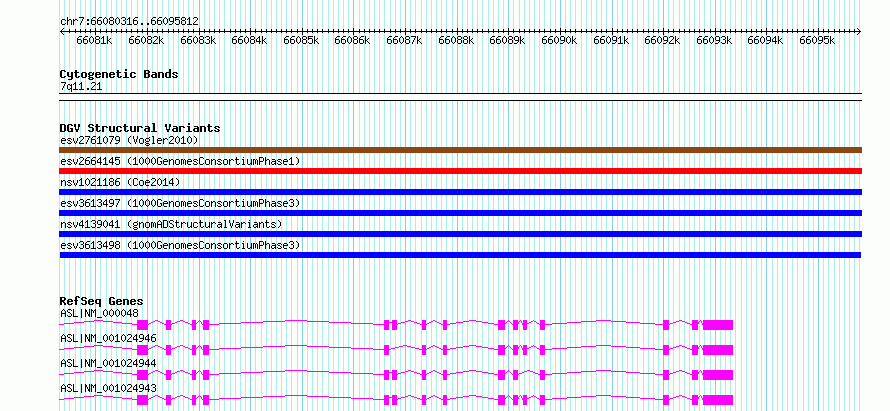Click the brown esv2761079 variant bar

pos(461,150)
